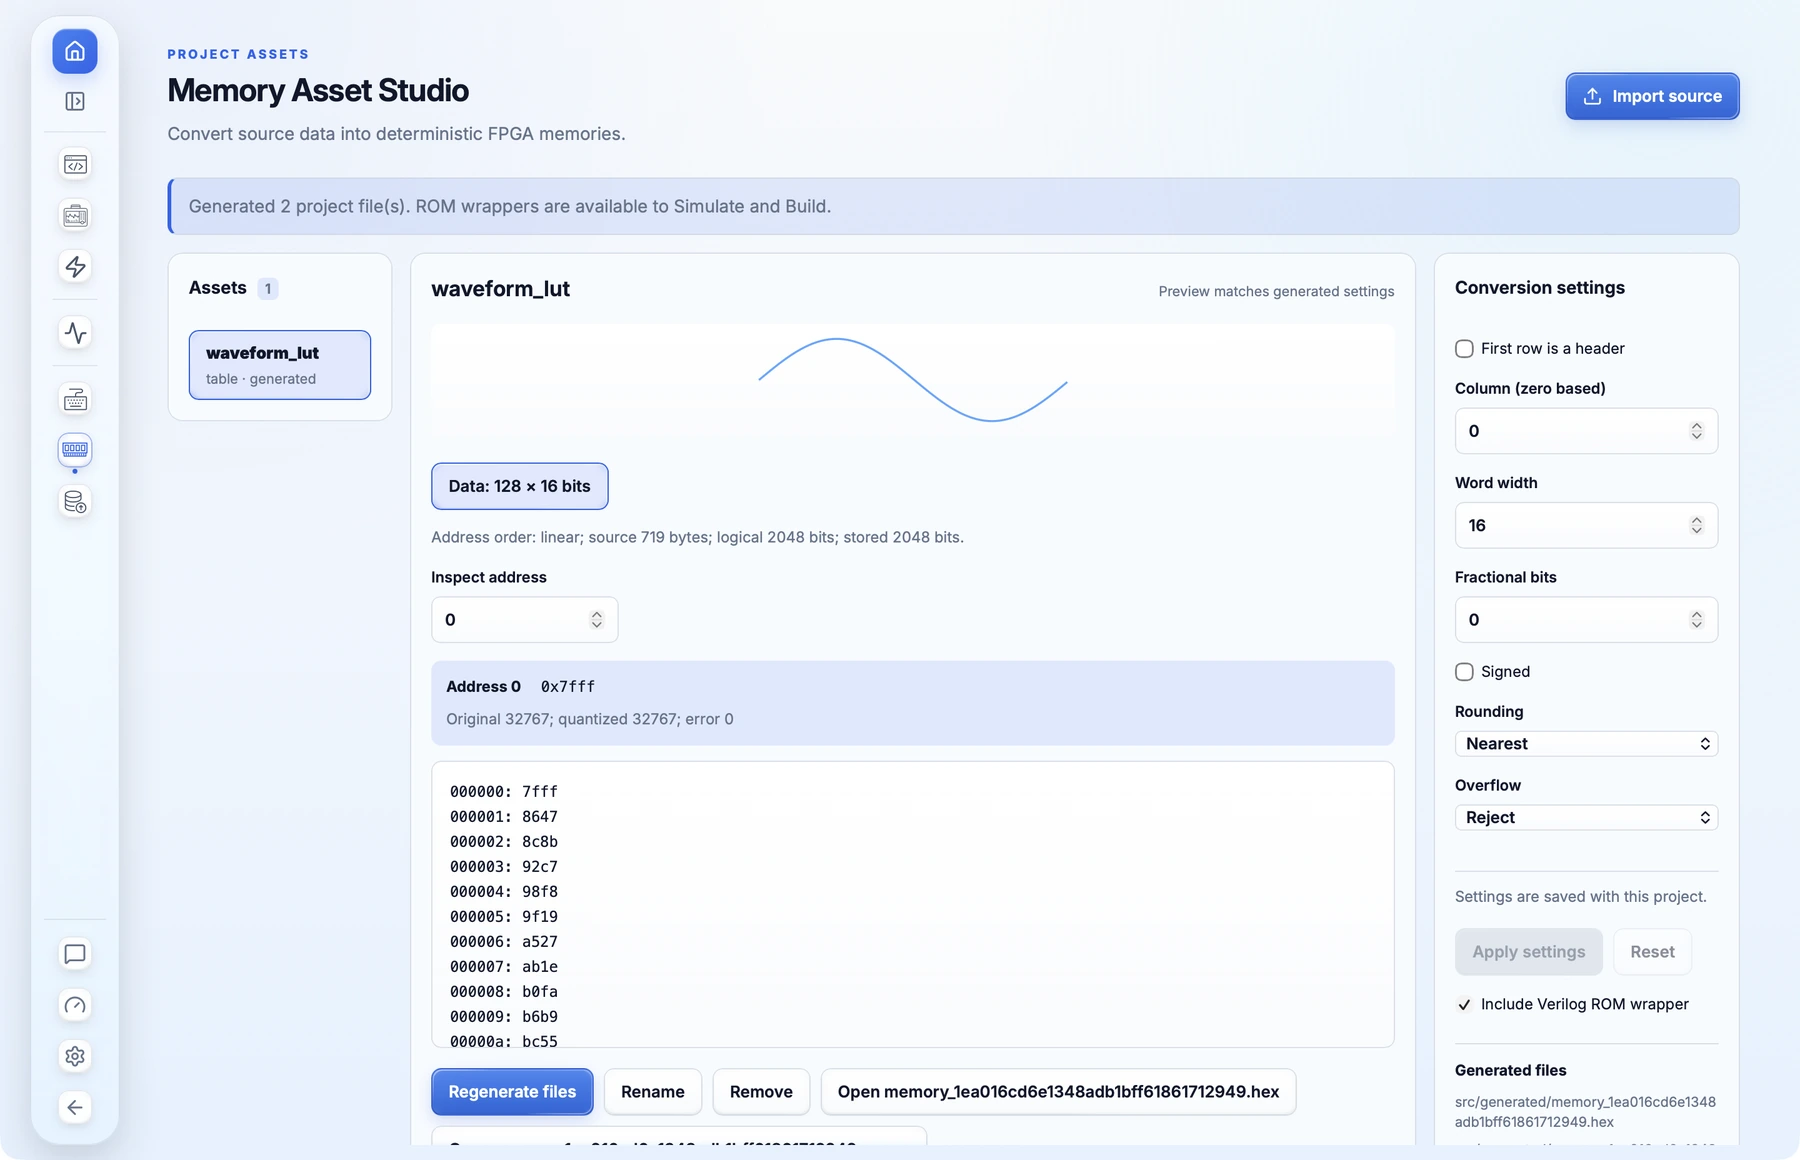Open the memory assets sidebar icon
The height and width of the screenshot is (1160, 1800).
point(75,450)
